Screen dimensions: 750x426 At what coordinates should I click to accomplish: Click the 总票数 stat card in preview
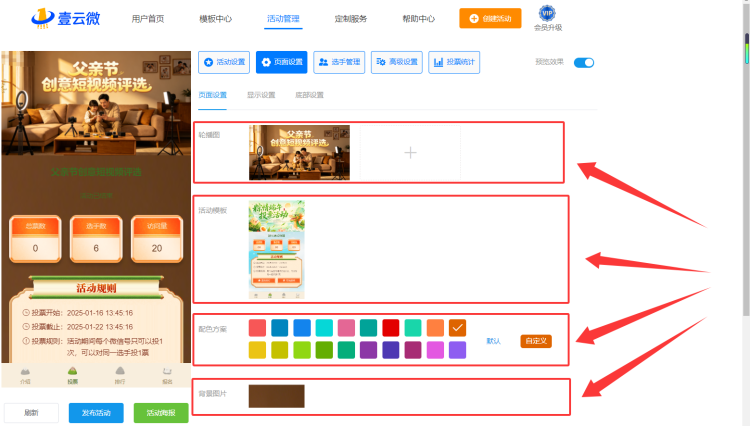tap(35, 239)
